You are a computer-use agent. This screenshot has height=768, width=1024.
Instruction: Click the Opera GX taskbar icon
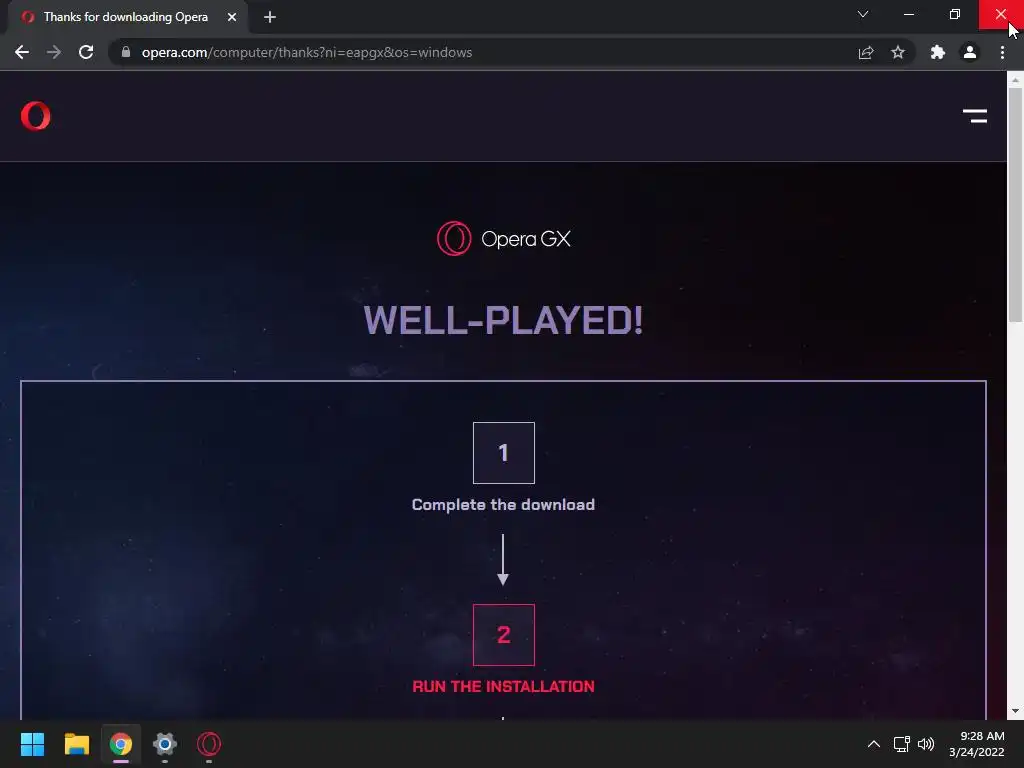[209, 744]
